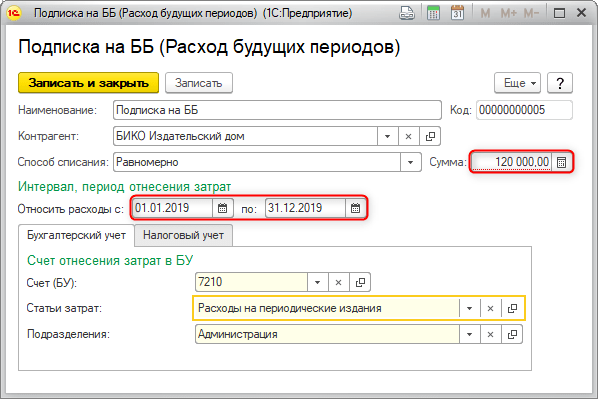Switch to the Налоговый учет tab
This screenshot has width=598, height=399.
(x=183, y=235)
